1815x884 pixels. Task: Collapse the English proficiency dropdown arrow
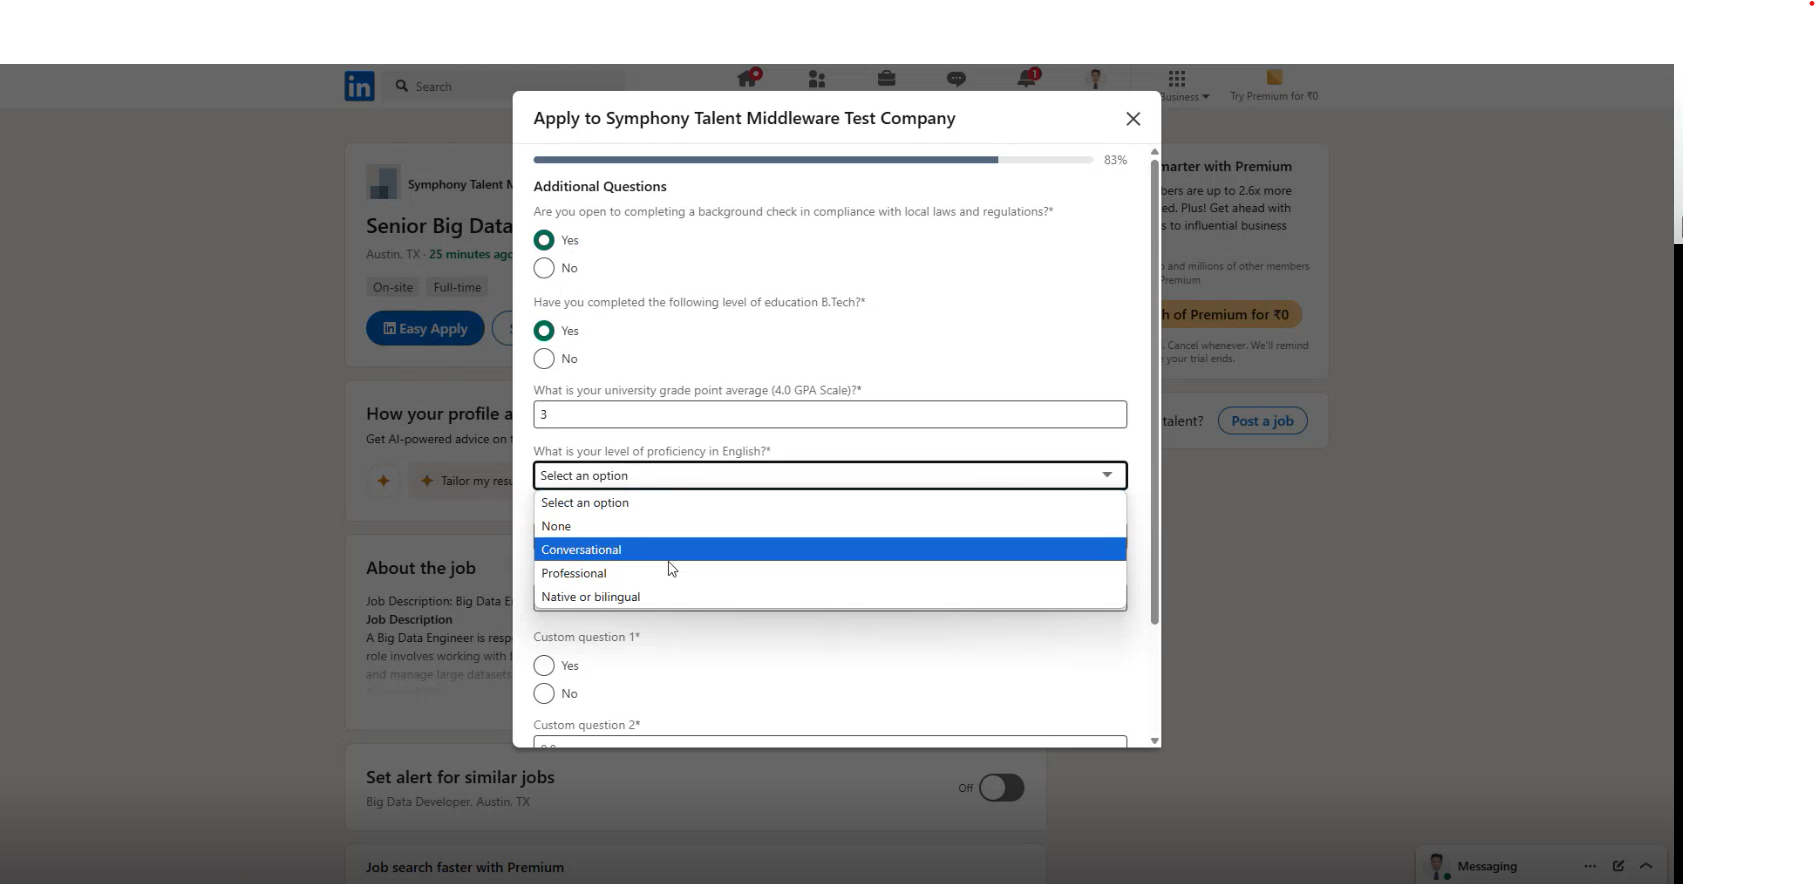1107,475
